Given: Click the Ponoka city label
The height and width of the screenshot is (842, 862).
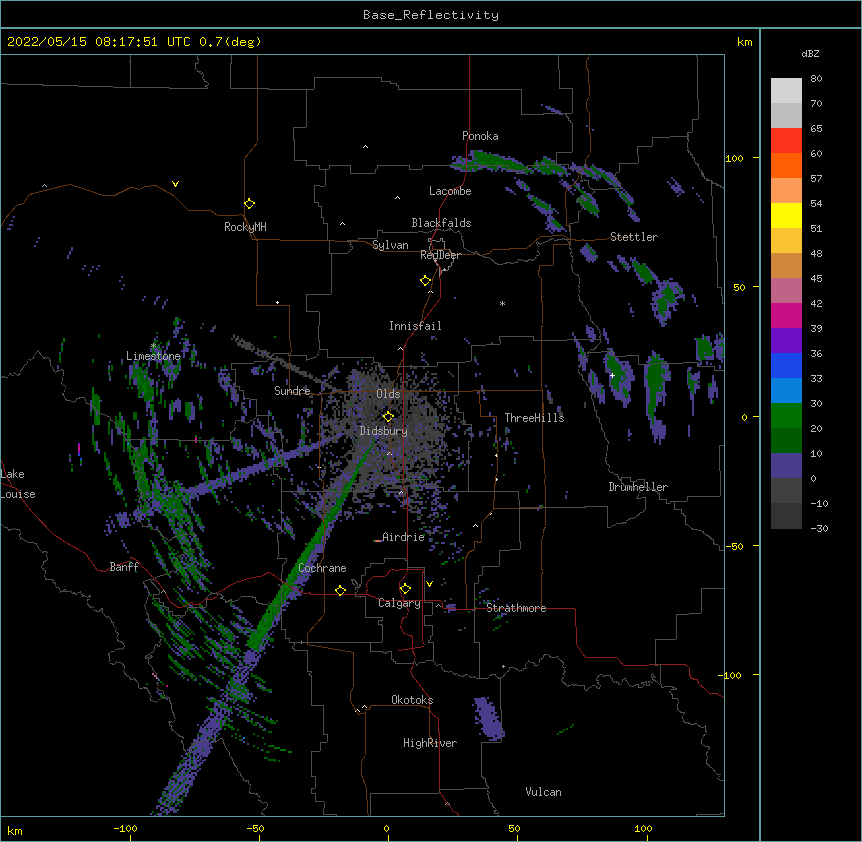Looking at the screenshot, I should 480,136.
